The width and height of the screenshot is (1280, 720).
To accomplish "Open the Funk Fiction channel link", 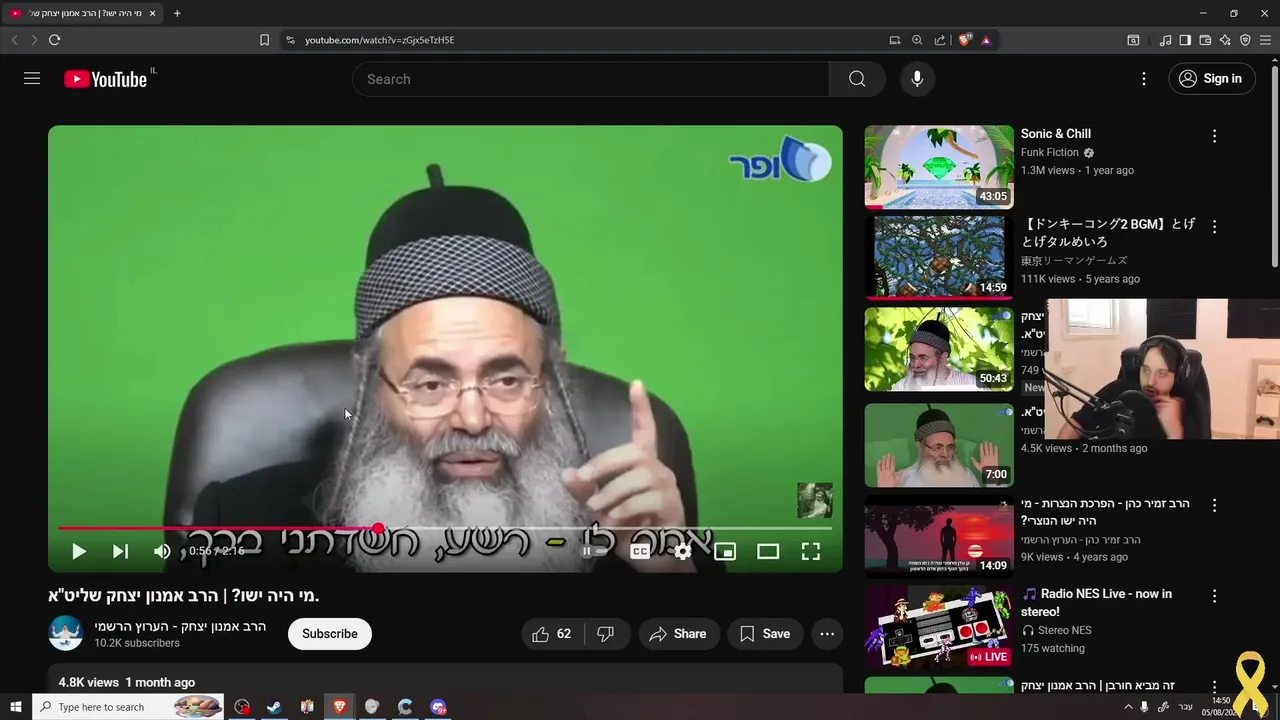I will tap(1049, 152).
